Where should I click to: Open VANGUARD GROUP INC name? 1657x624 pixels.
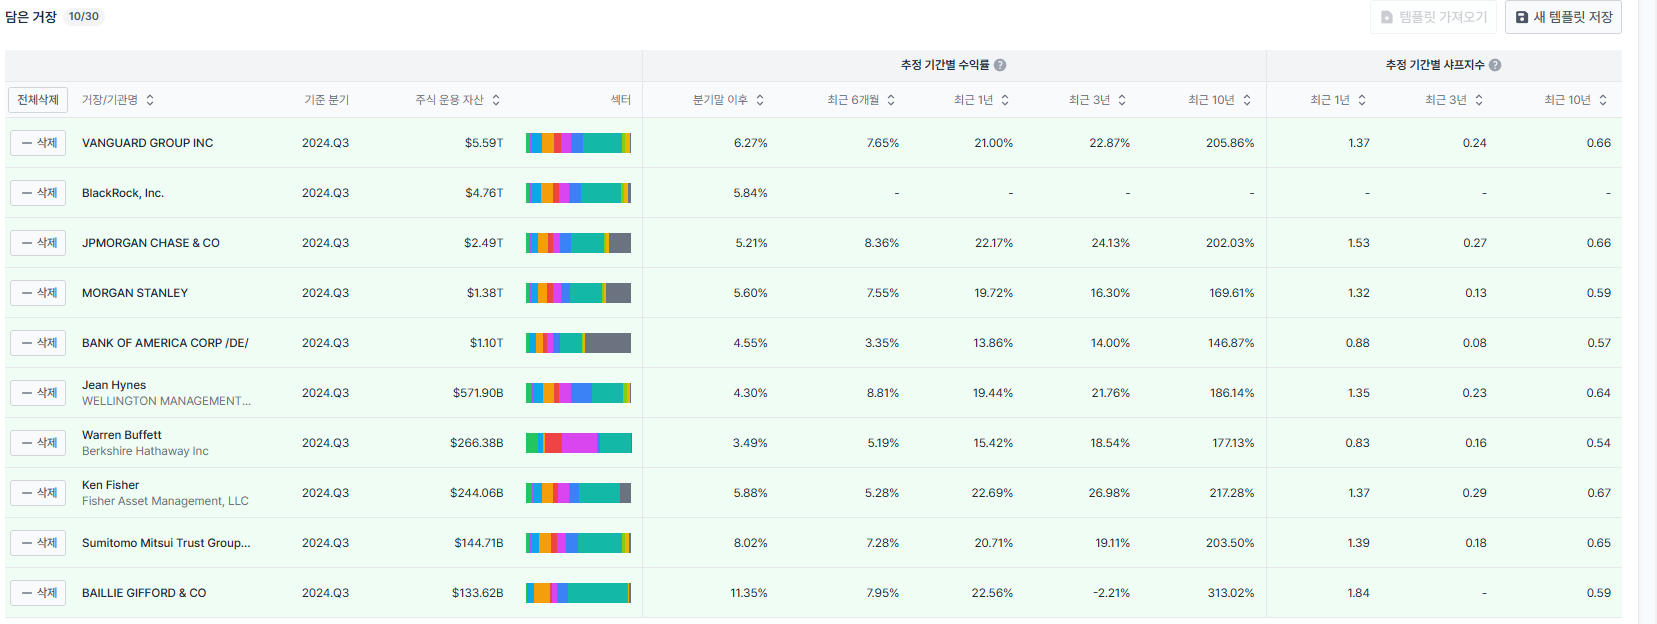(147, 143)
